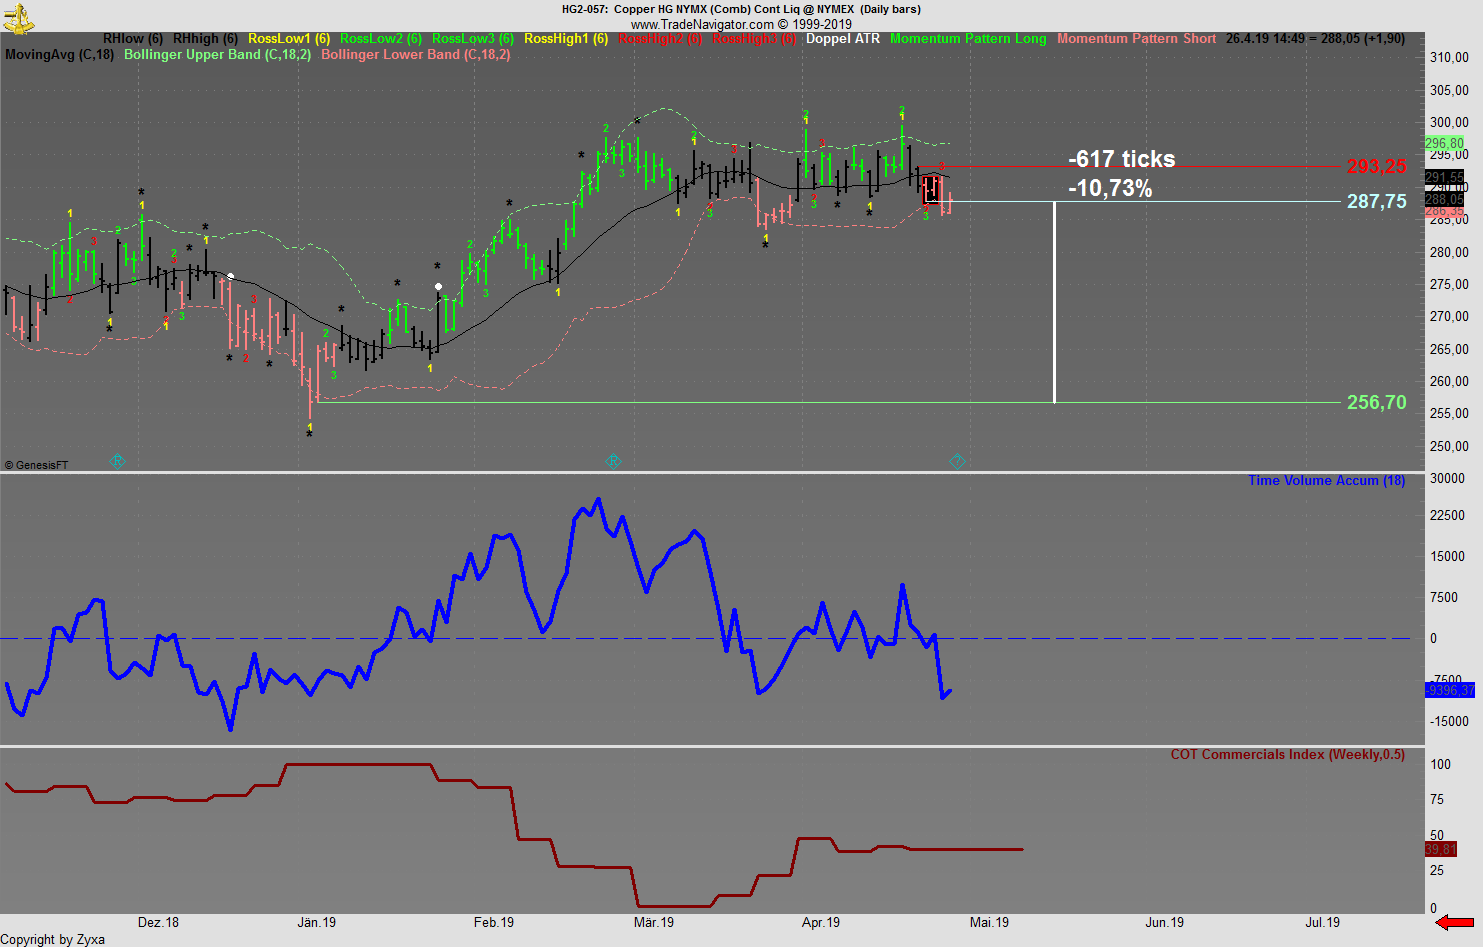Click the white dot marker on the late January bar

tap(438, 287)
